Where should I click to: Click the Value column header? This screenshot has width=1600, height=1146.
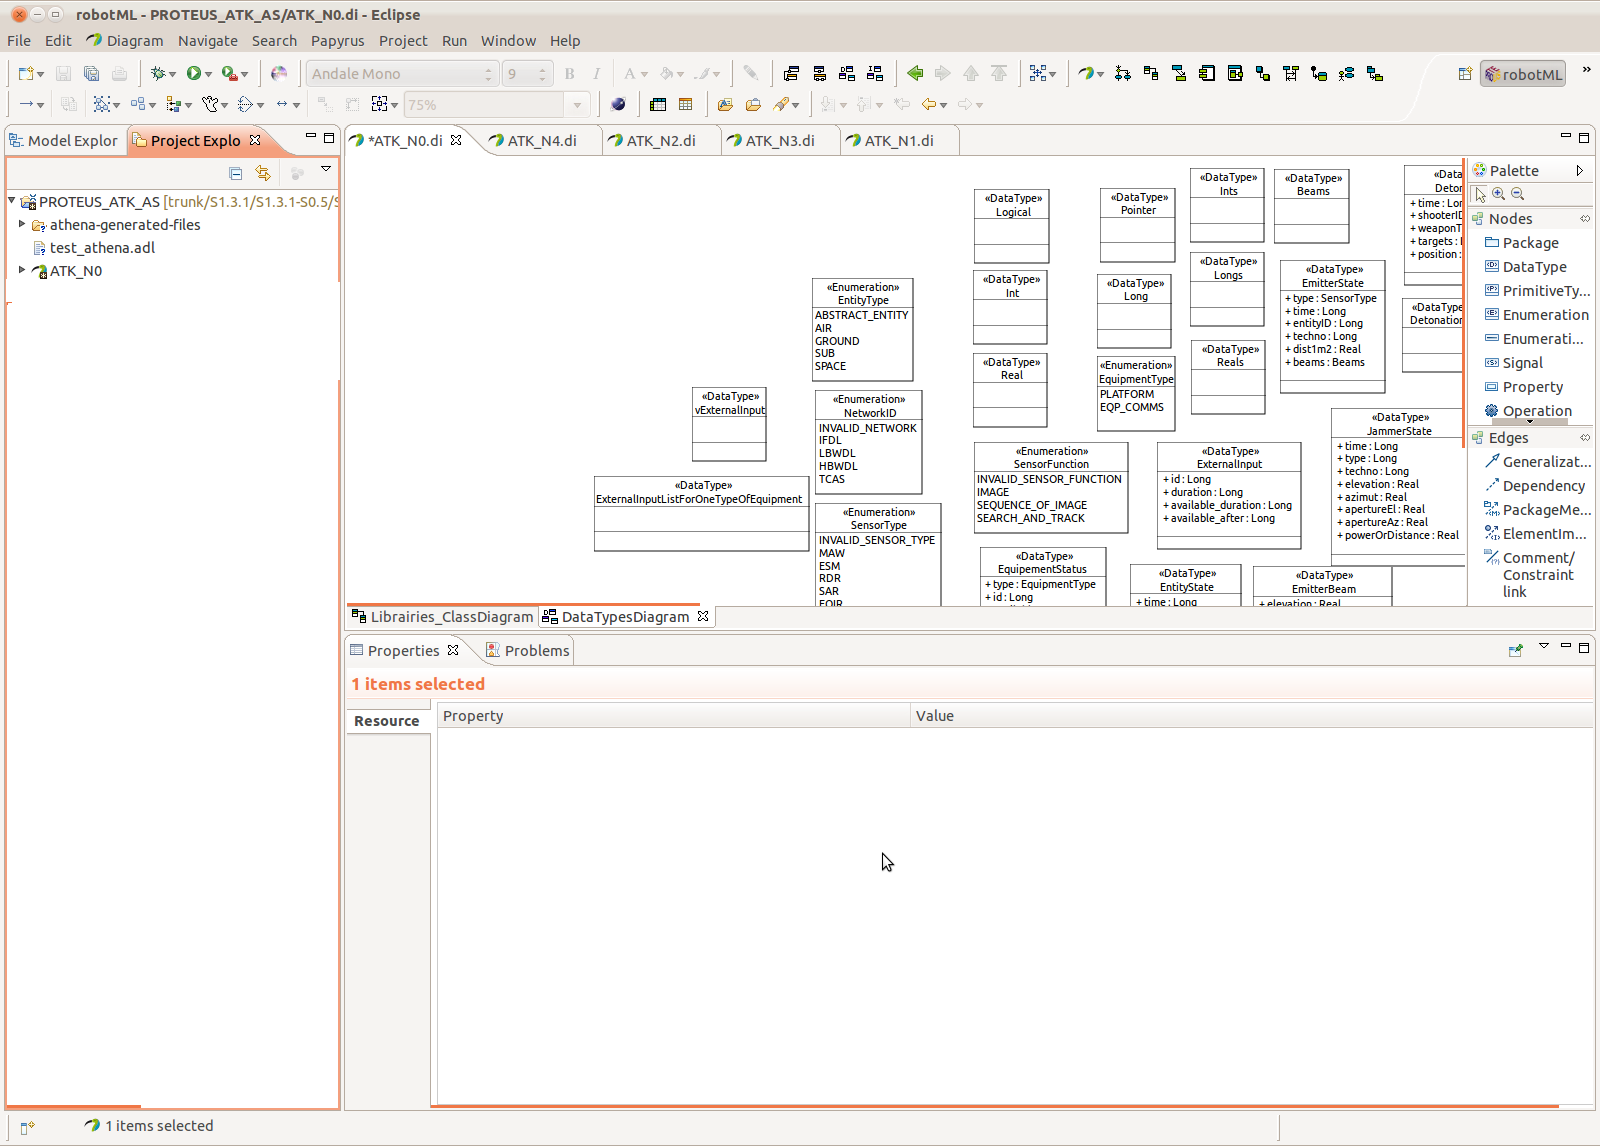pos(1252,716)
